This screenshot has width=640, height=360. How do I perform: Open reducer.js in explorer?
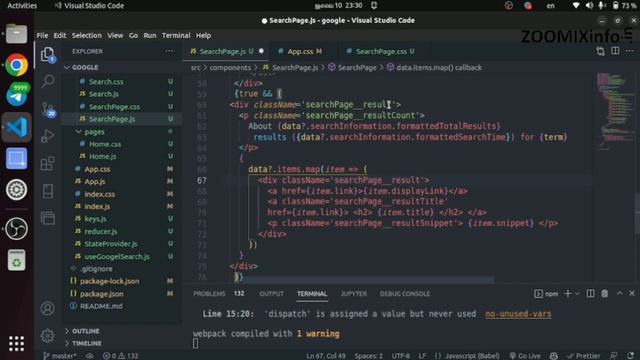[x=101, y=231]
